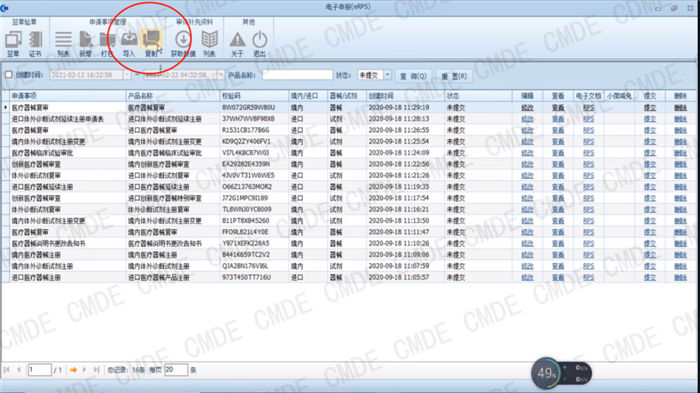Screen dimensions: 700x393
Task: Click 提交 link in 11:09:06 row
Action: pos(650,255)
